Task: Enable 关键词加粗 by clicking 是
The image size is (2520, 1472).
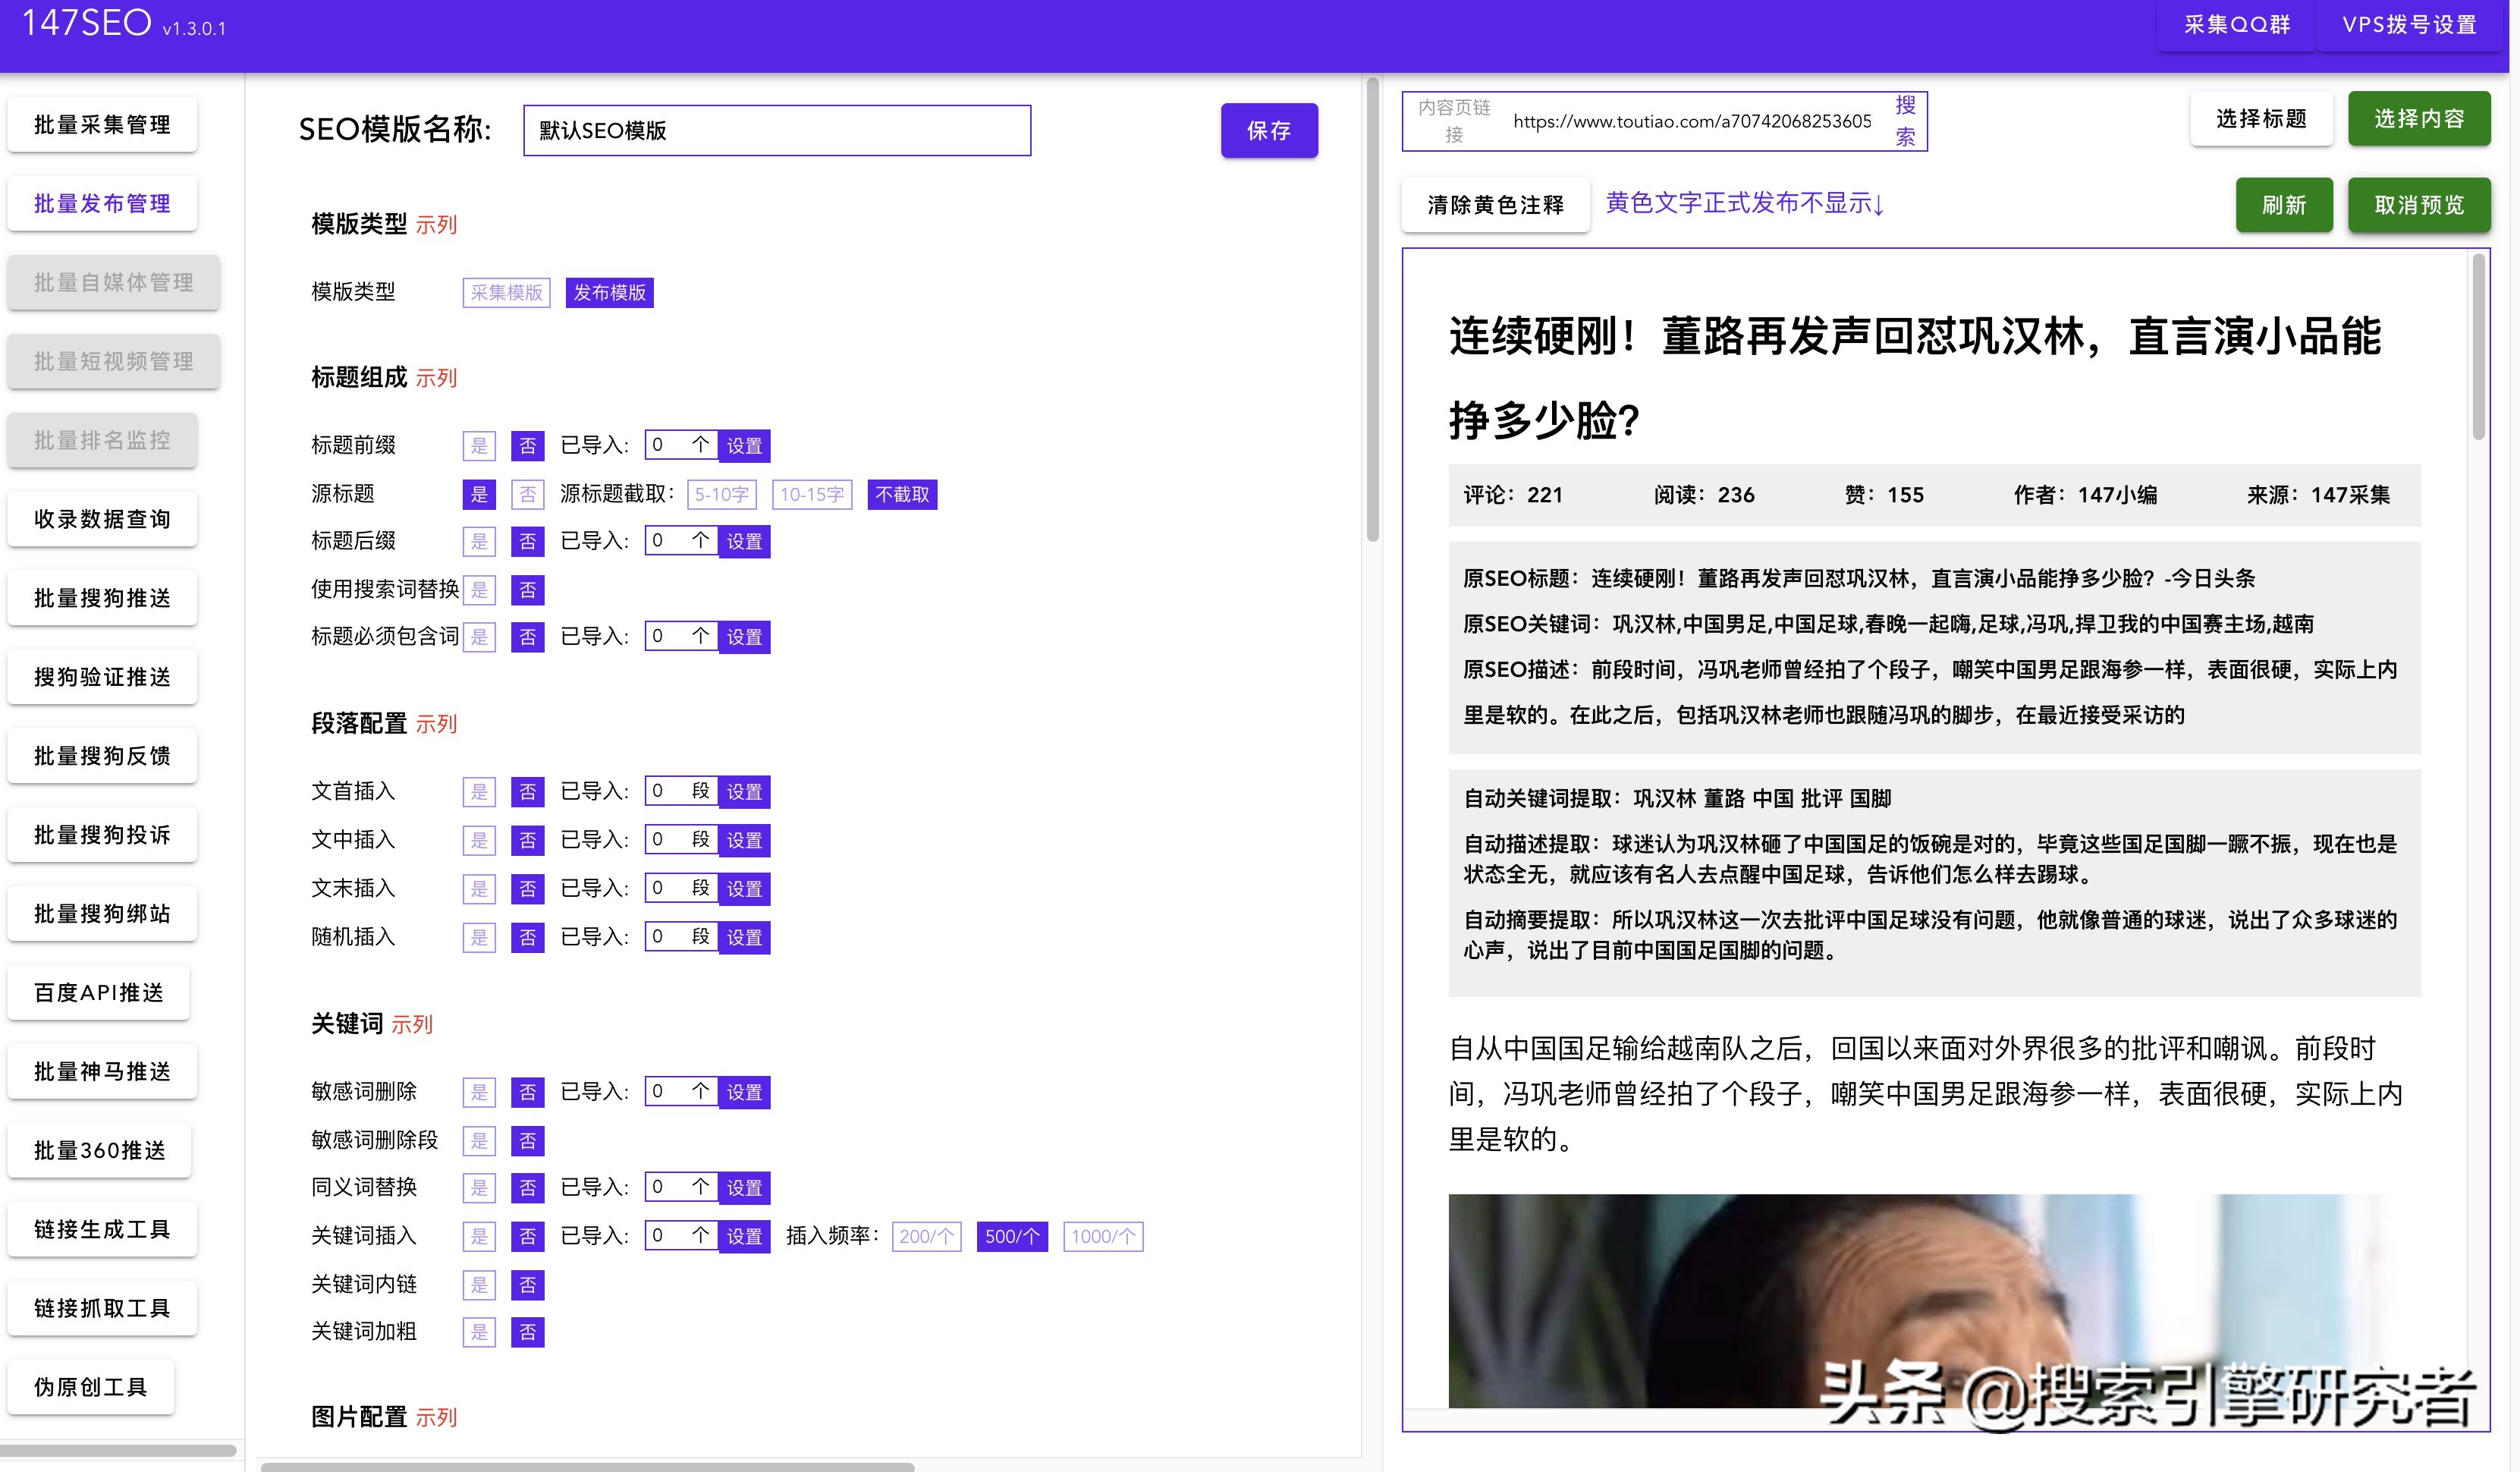Action: pyautogui.click(x=479, y=1332)
